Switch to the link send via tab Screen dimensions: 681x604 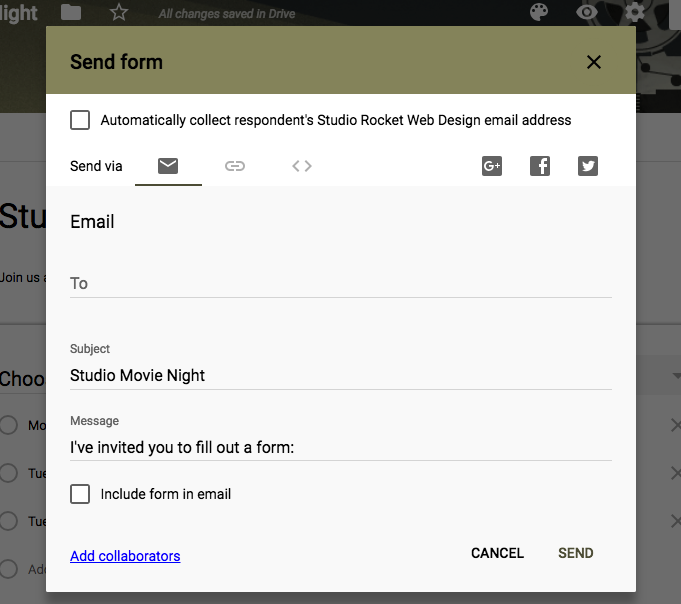[235, 166]
